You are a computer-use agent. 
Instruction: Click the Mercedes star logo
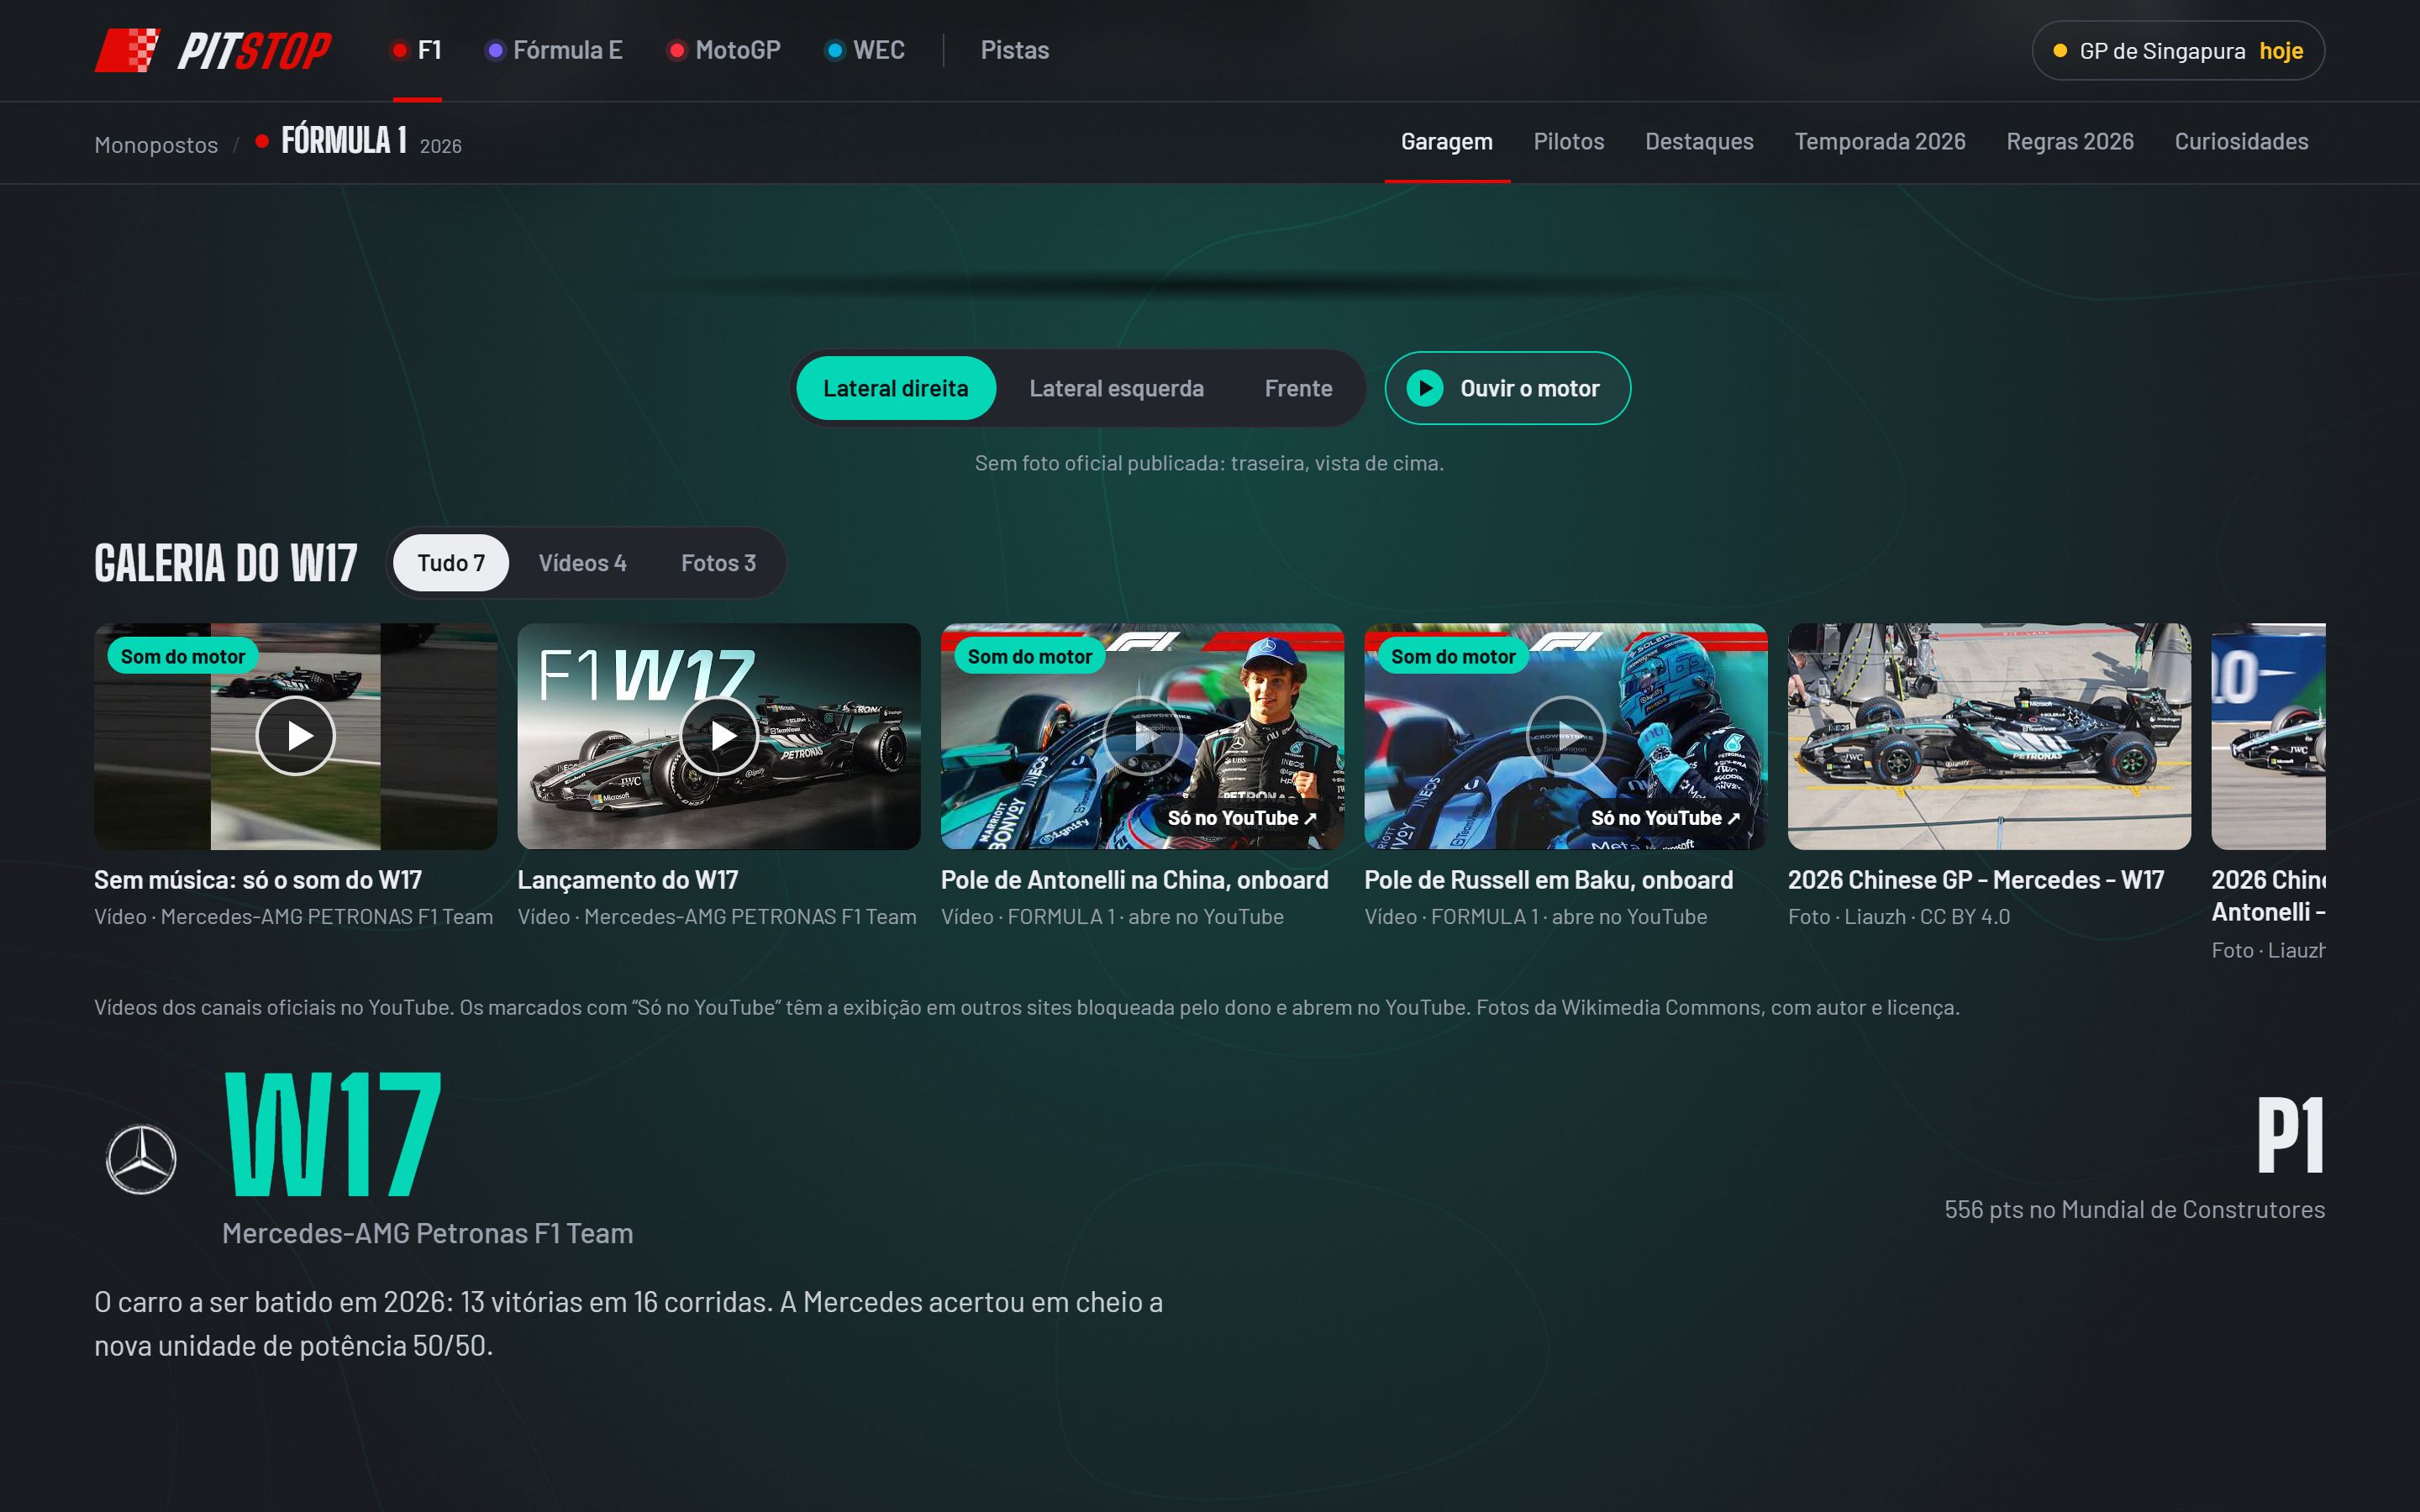pyautogui.click(x=141, y=1159)
